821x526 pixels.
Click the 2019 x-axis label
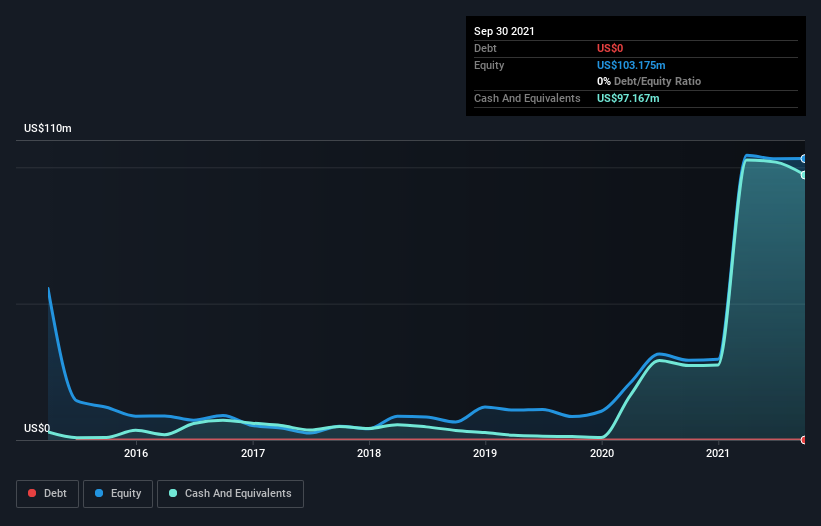coord(485,453)
